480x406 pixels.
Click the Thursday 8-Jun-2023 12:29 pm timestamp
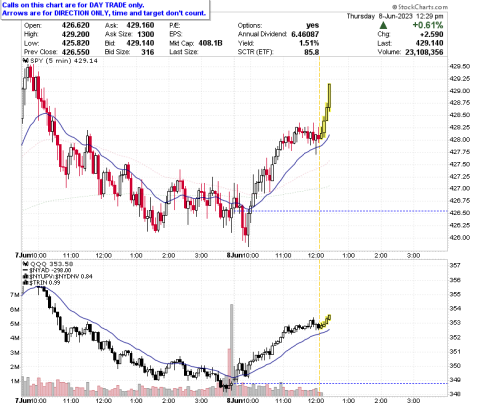(395, 16)
